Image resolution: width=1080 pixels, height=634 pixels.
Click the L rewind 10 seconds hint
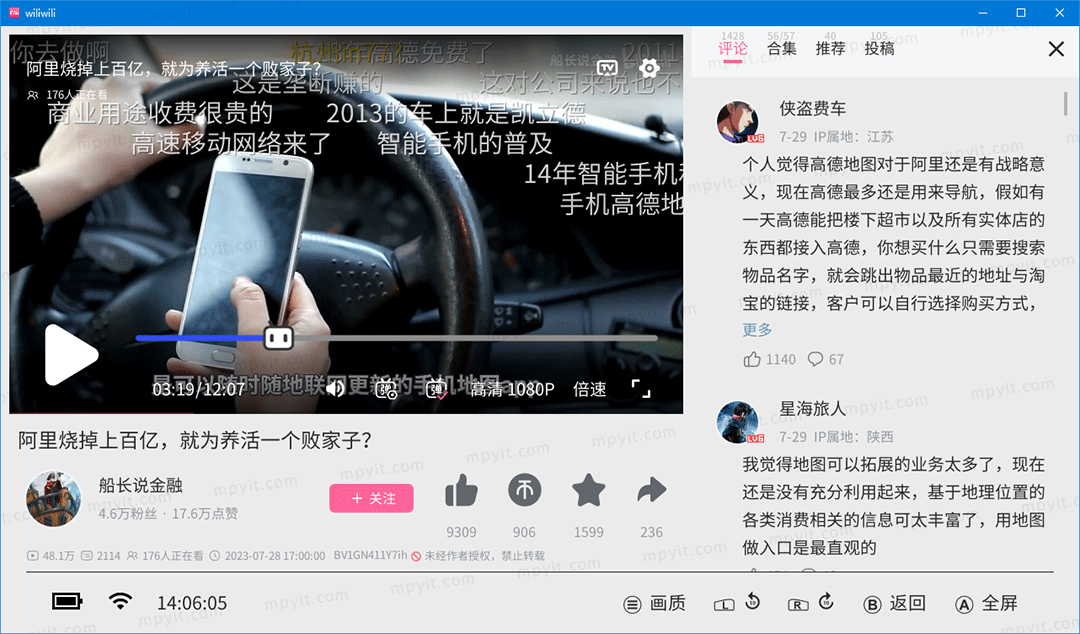point(736,603)
